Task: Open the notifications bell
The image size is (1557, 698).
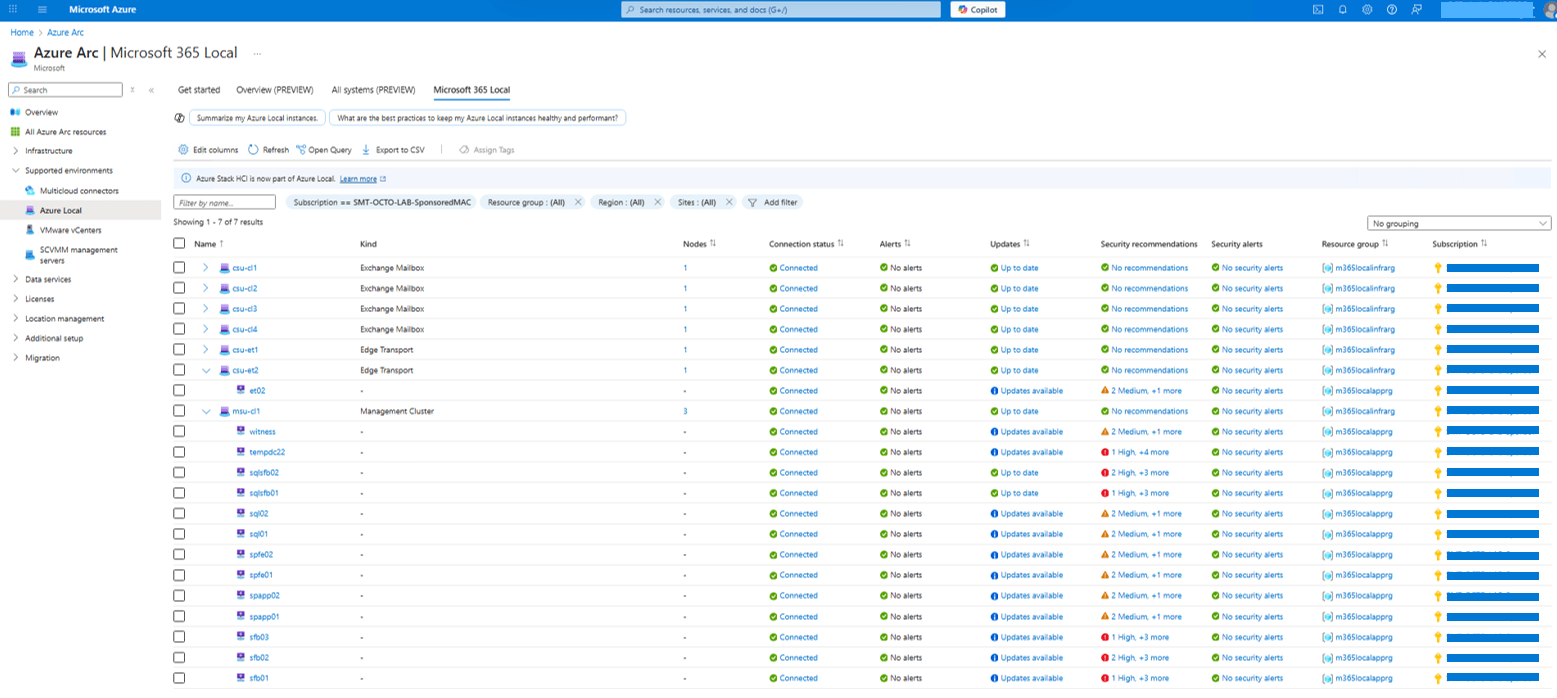Action: [x=1341, y=9]
